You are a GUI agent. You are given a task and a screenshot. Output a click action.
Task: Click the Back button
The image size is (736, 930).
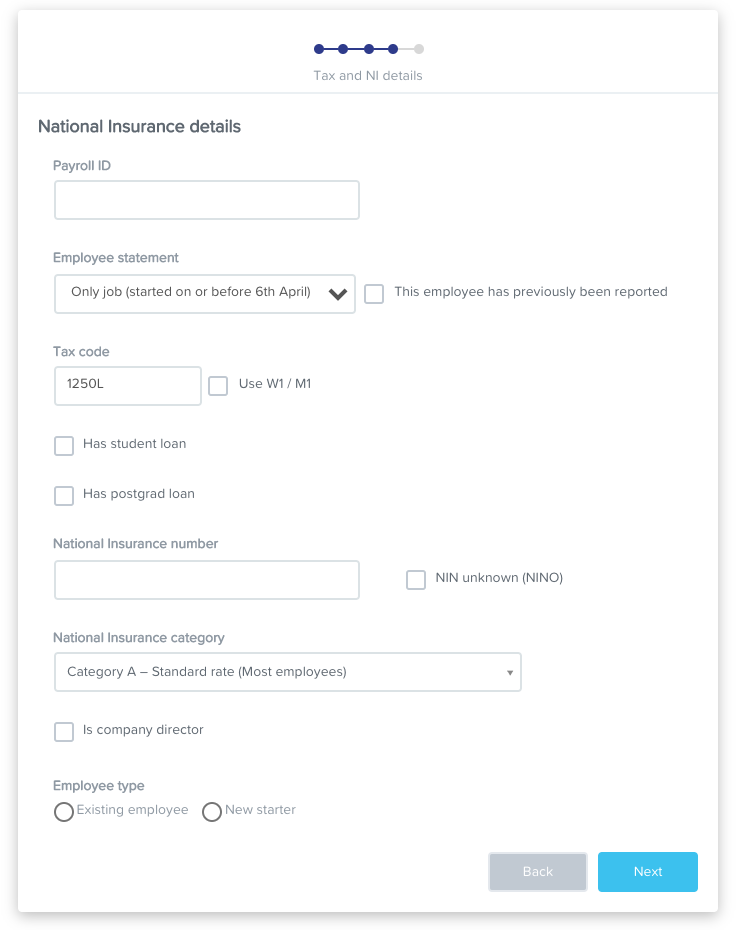538,872
